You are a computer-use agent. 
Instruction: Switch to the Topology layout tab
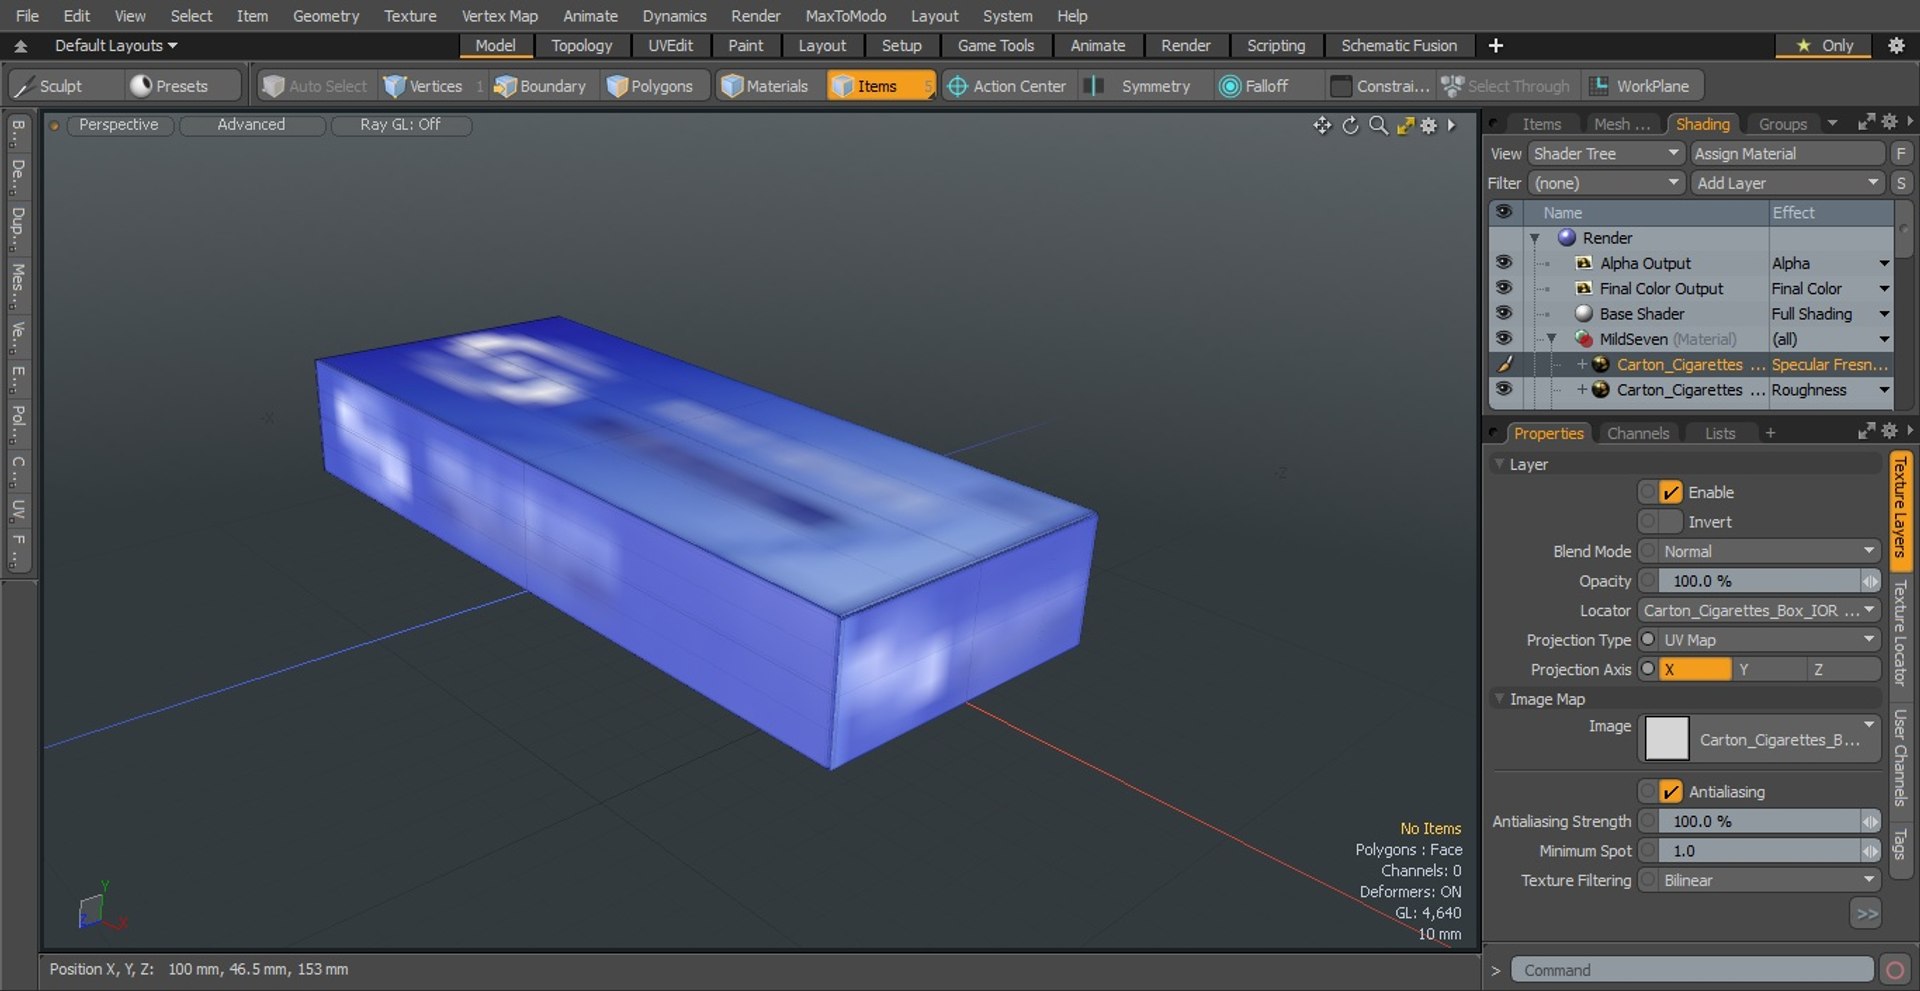pyautogui.click(x=581, y=46)
